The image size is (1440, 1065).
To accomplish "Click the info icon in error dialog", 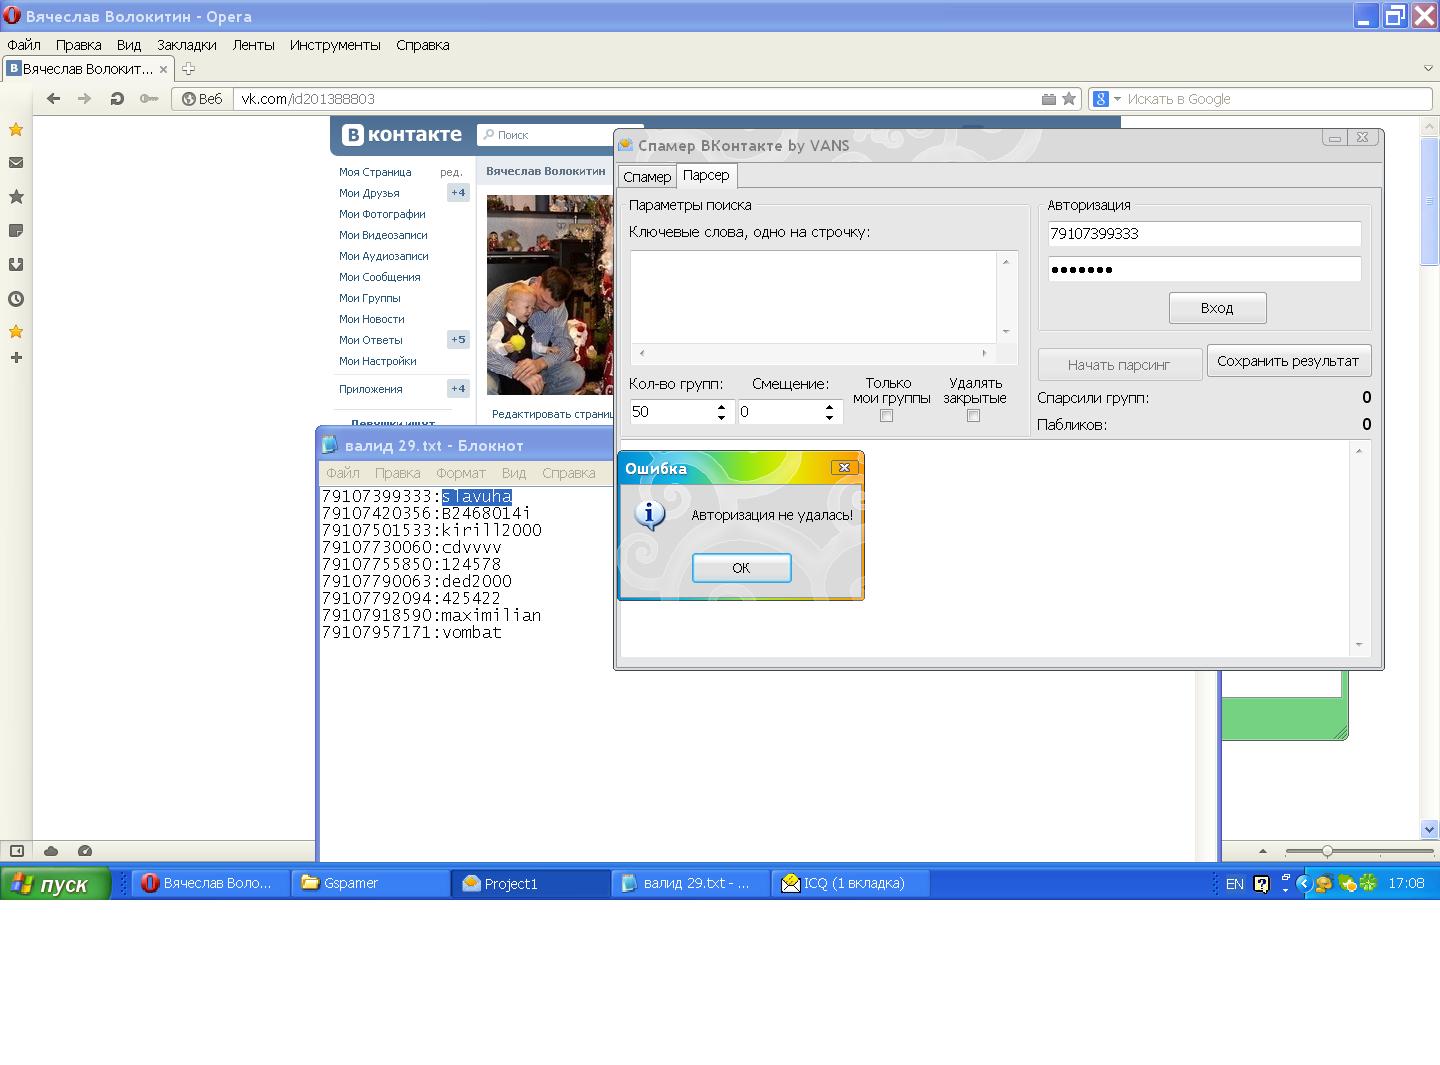I will click(x=650, y=514).
